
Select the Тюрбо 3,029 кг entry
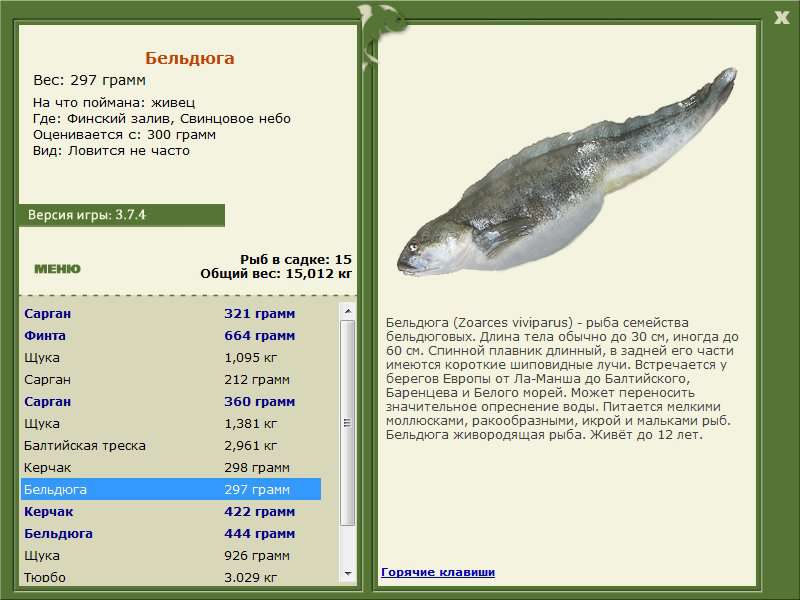pyautogui.click(x=170, y=576)
